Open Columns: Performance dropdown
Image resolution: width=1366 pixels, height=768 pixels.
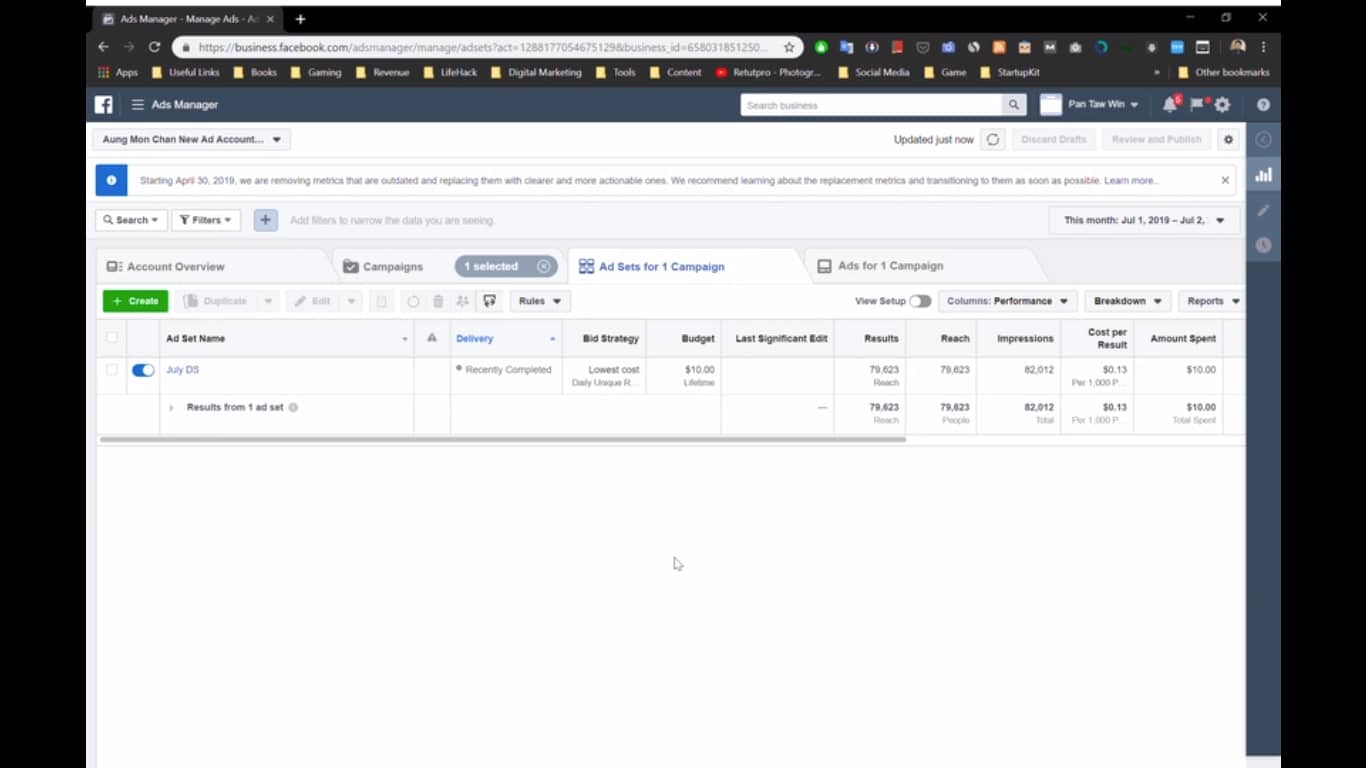click(x=1008, y=301)
